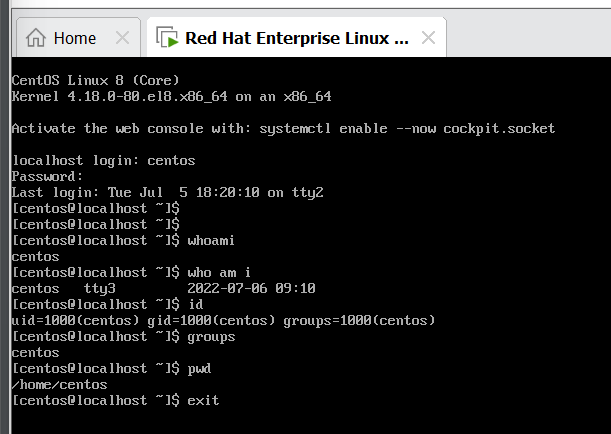This screenshot has height=434, width=611.
Task: Select the Red Hat Enterprise Linux tab
Action: (x=297, y=38)
